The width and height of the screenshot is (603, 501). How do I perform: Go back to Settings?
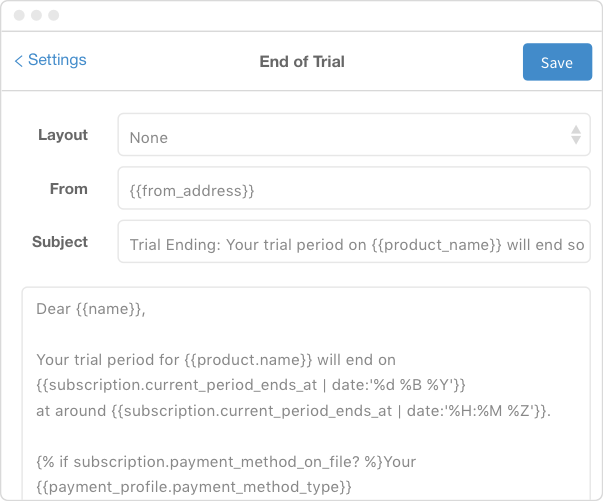[x=57, y=60]
